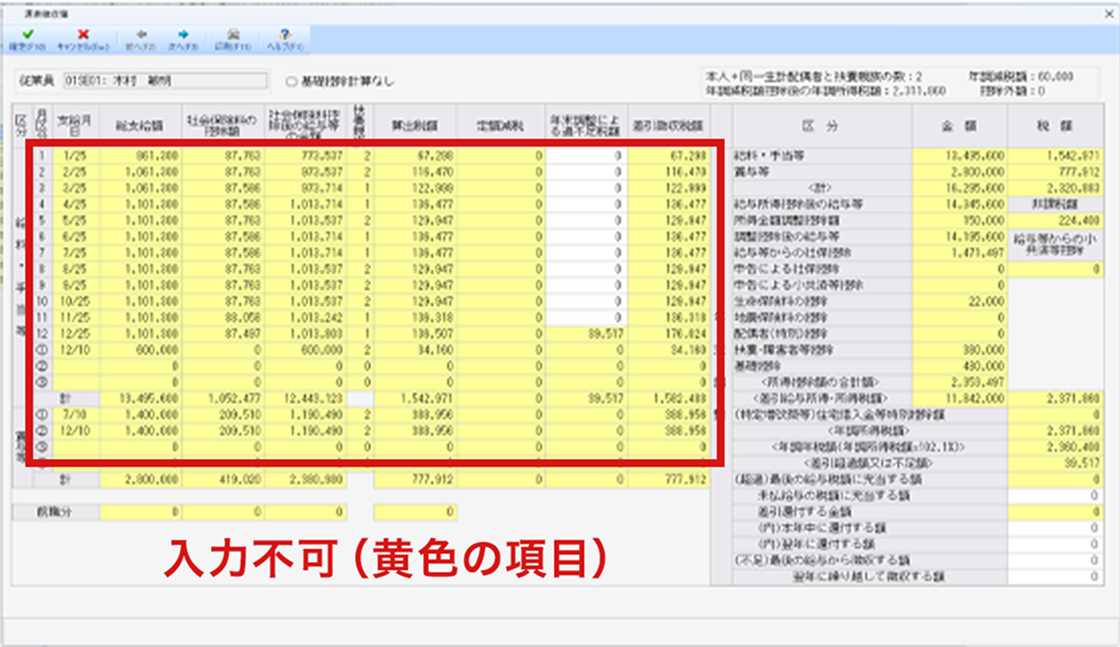Click the 確定(F10) green checkmark icon
Viewport: 1120px width, 647px height.
coord(30,34)
